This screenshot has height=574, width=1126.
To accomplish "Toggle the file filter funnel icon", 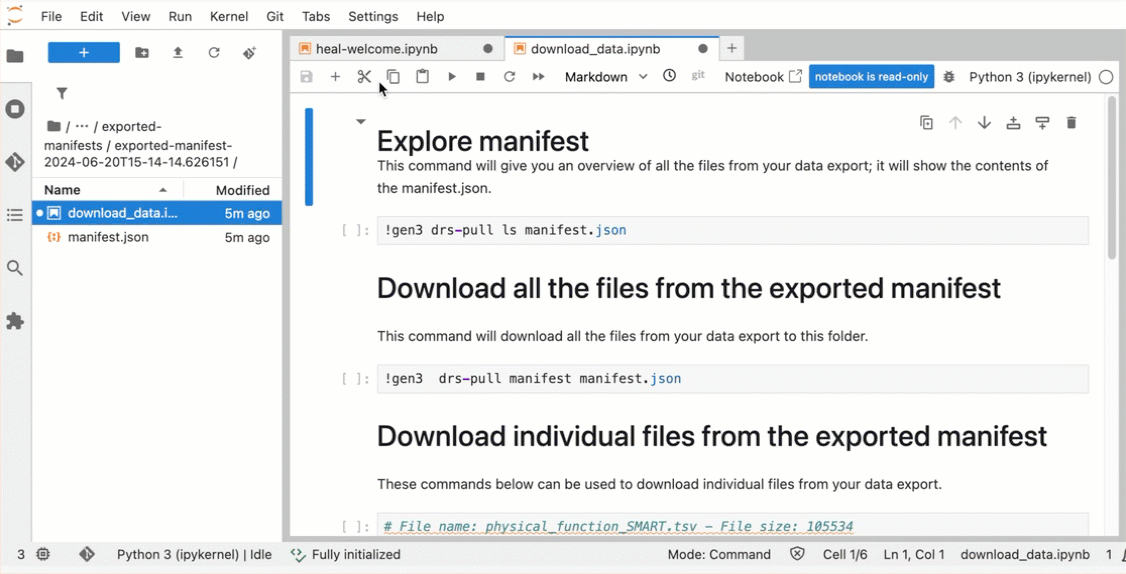I will (62, 93).
